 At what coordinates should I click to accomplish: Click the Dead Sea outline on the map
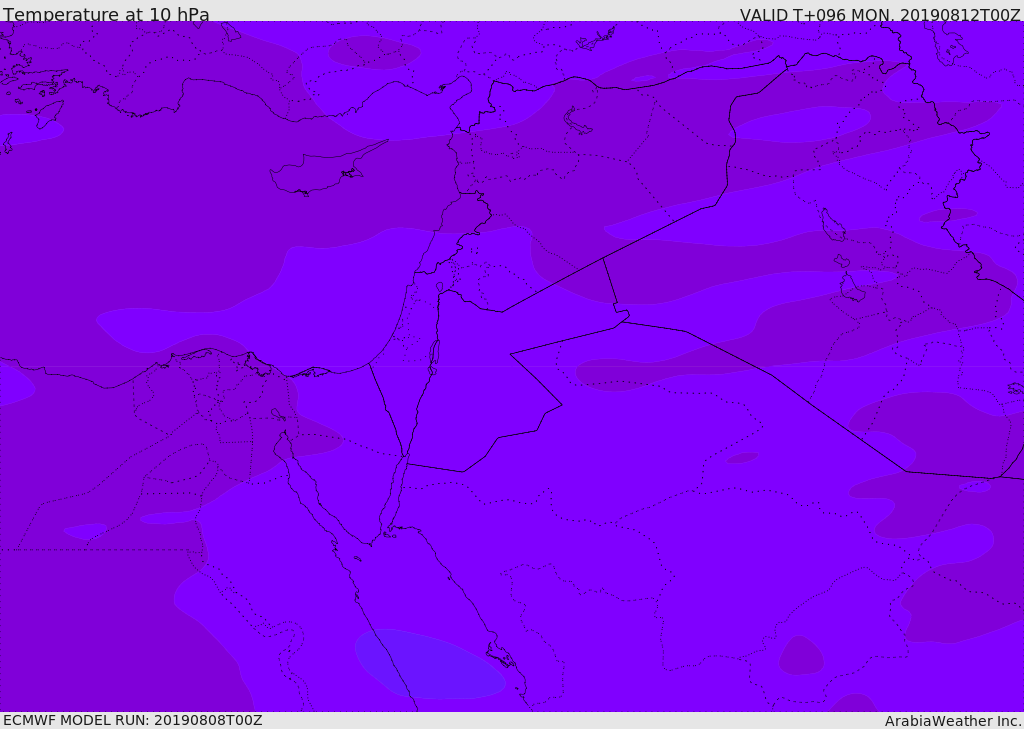(434, 357)
